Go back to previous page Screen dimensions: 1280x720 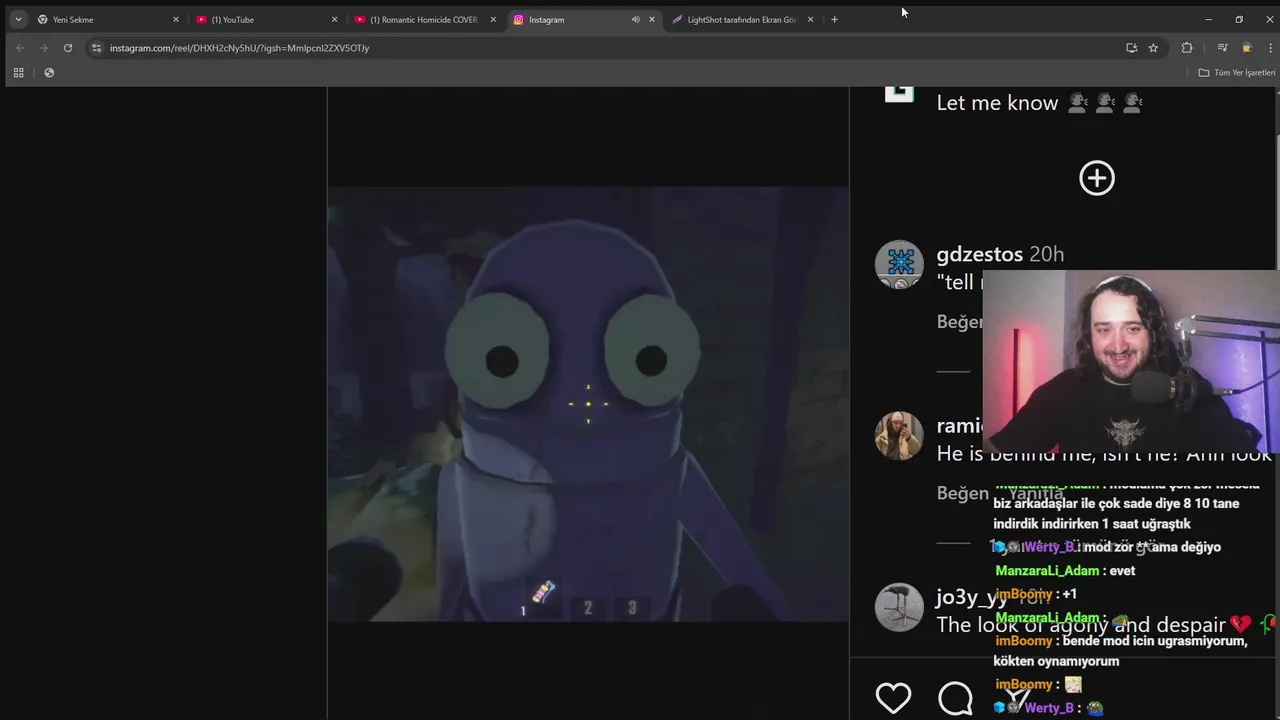20,48
